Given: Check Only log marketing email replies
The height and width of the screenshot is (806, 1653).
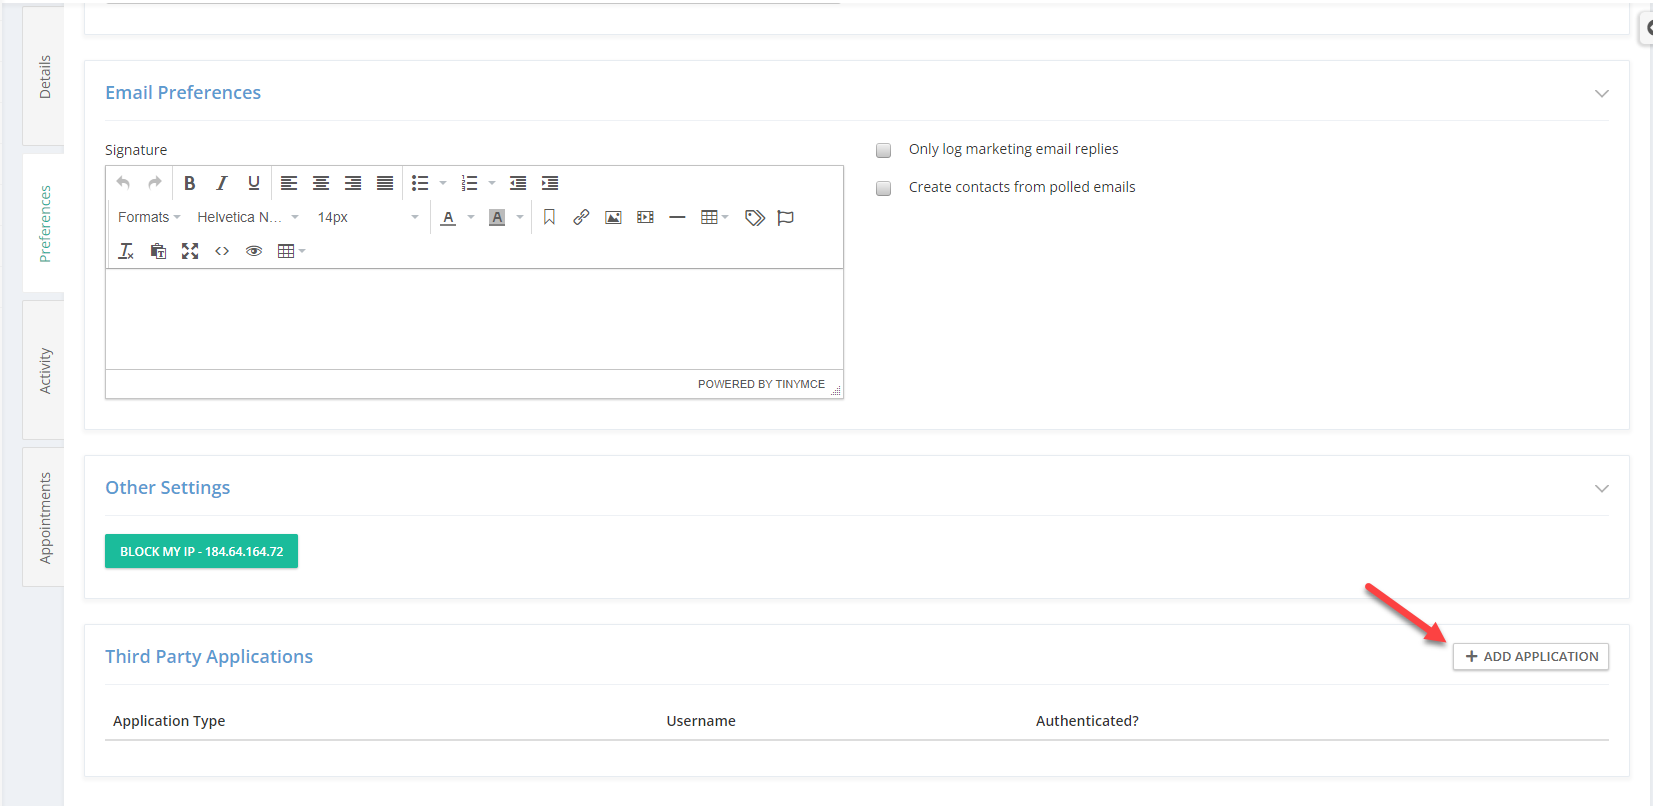Looking at the screenshot, I should click(x=884, y=150).
